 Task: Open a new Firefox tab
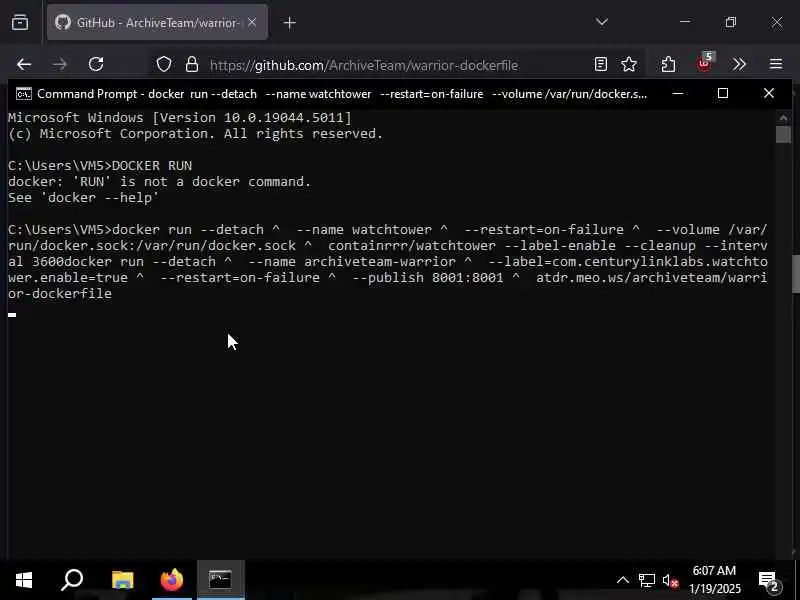[289, 22]
